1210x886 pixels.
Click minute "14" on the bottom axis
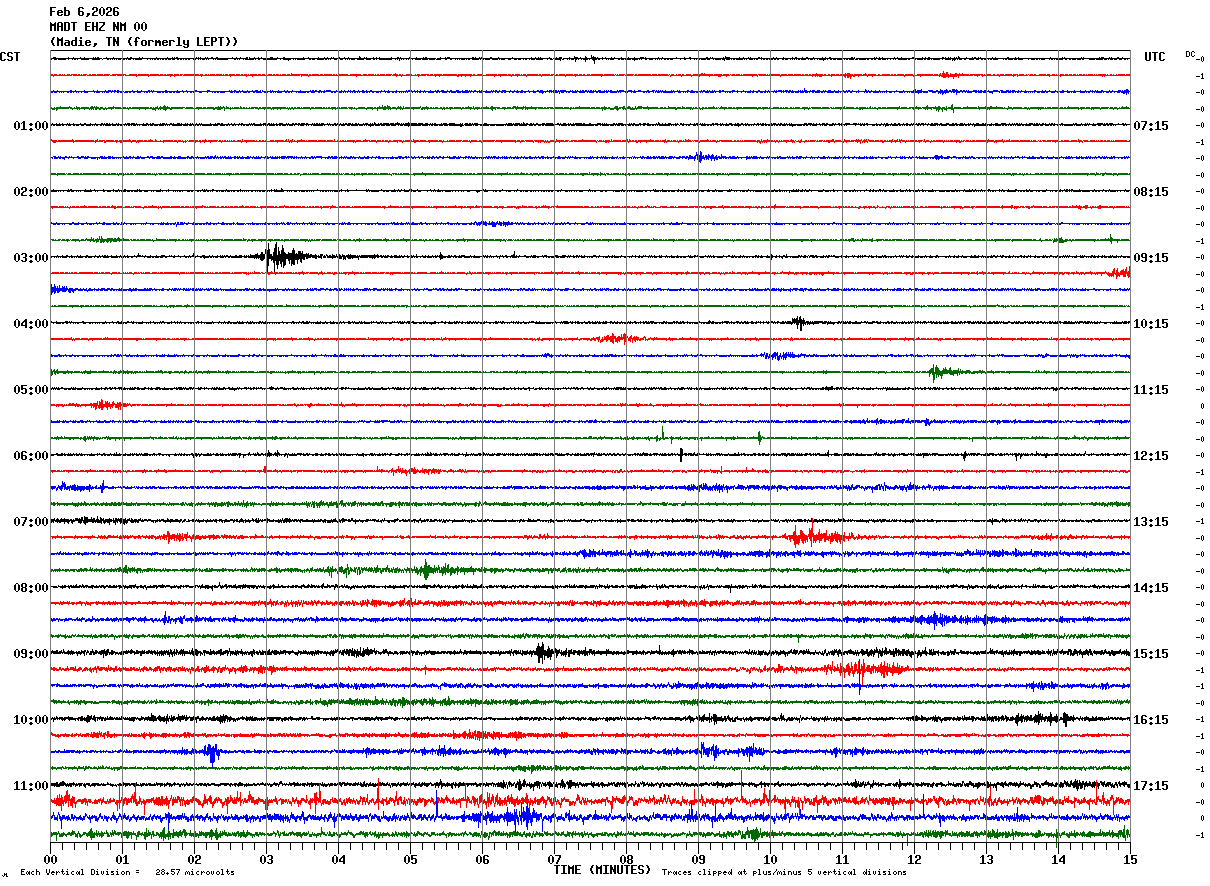[1058, 859]
